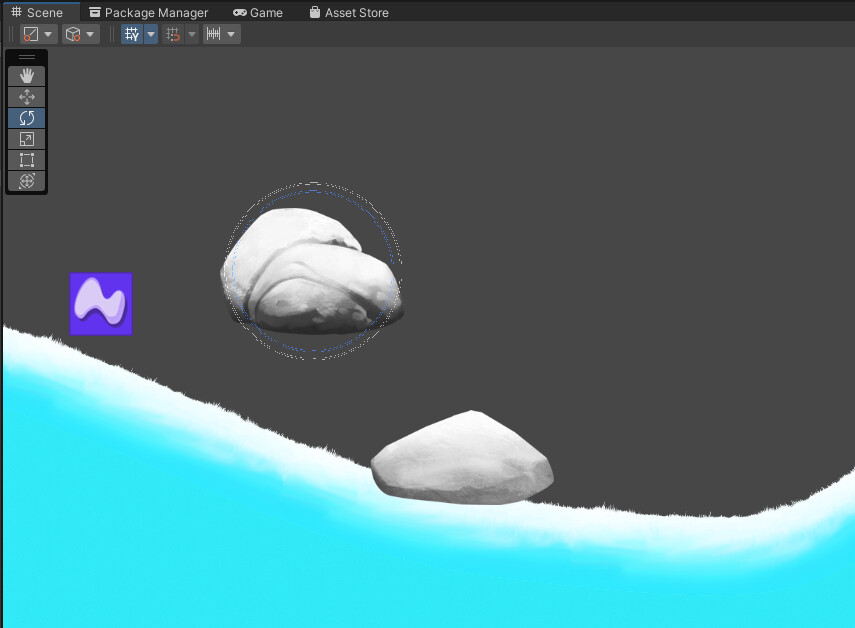Select the purple curved sprite
This screenshot has height=628, width=855.
[101, 303]
